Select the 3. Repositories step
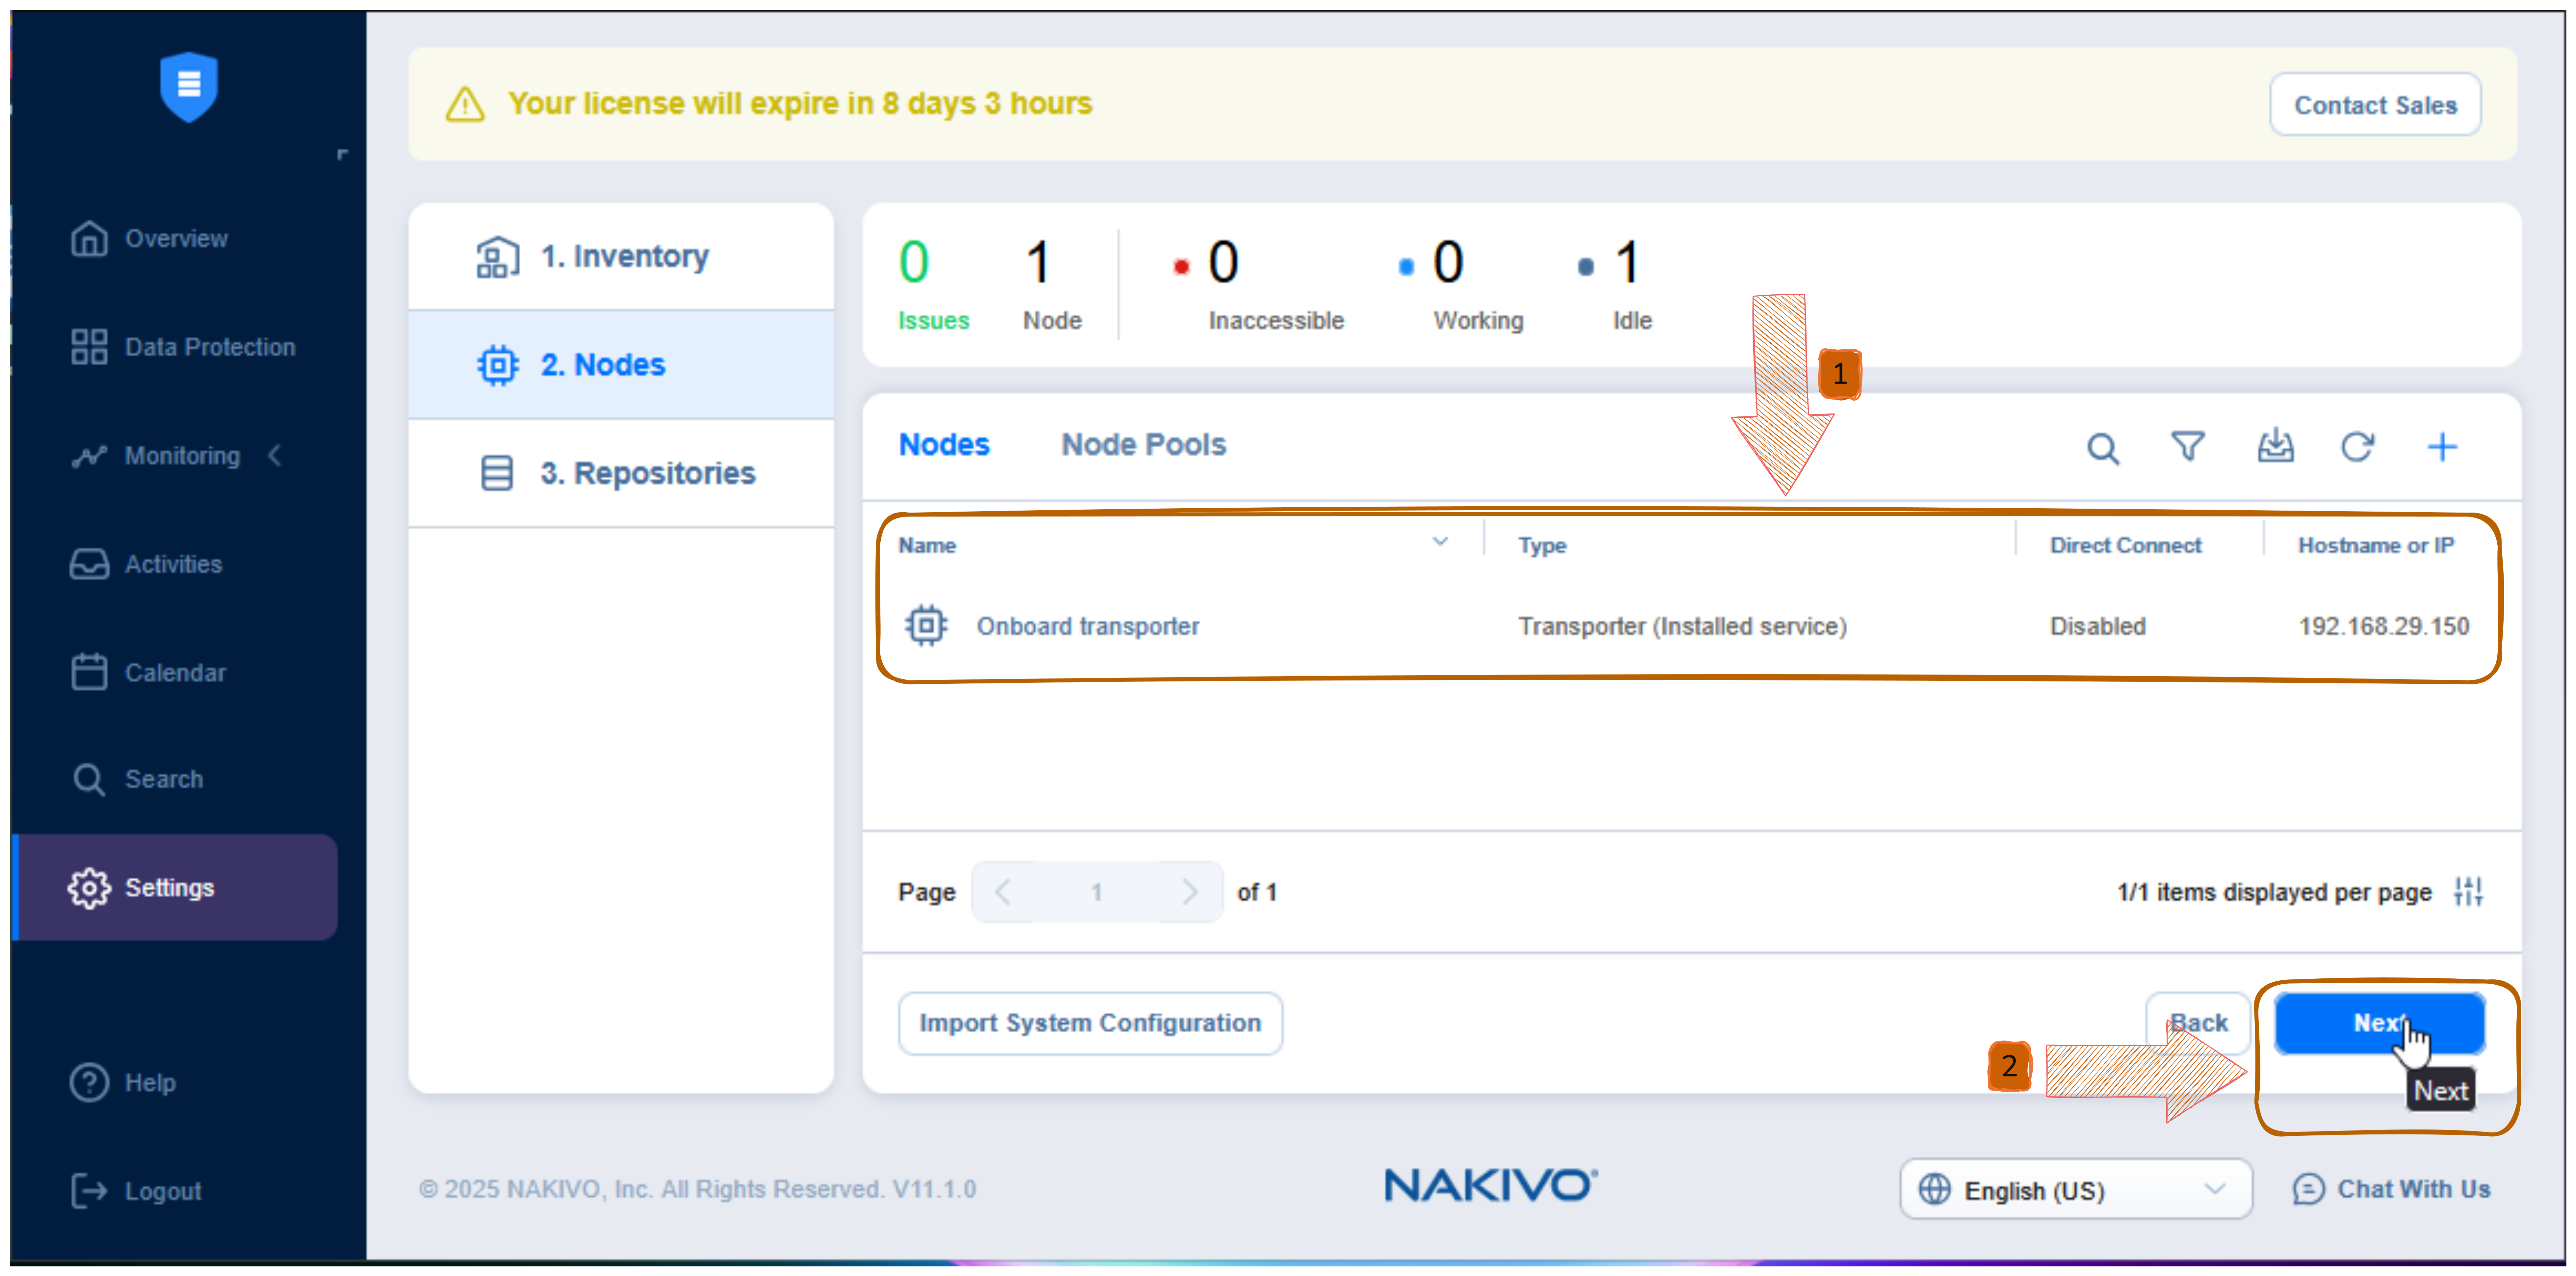The height and width of the screenshot is (1276, 2576). click(x=647, y=473)
